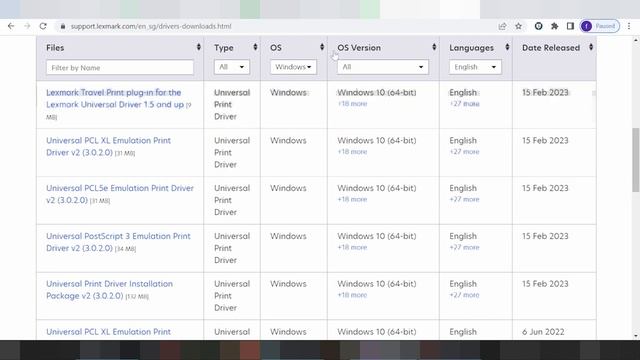Open Universal PCL XL Emulation v2 (3.0.2.0) link
This screenshot has height=360, width=640.
tap(109, 146)
